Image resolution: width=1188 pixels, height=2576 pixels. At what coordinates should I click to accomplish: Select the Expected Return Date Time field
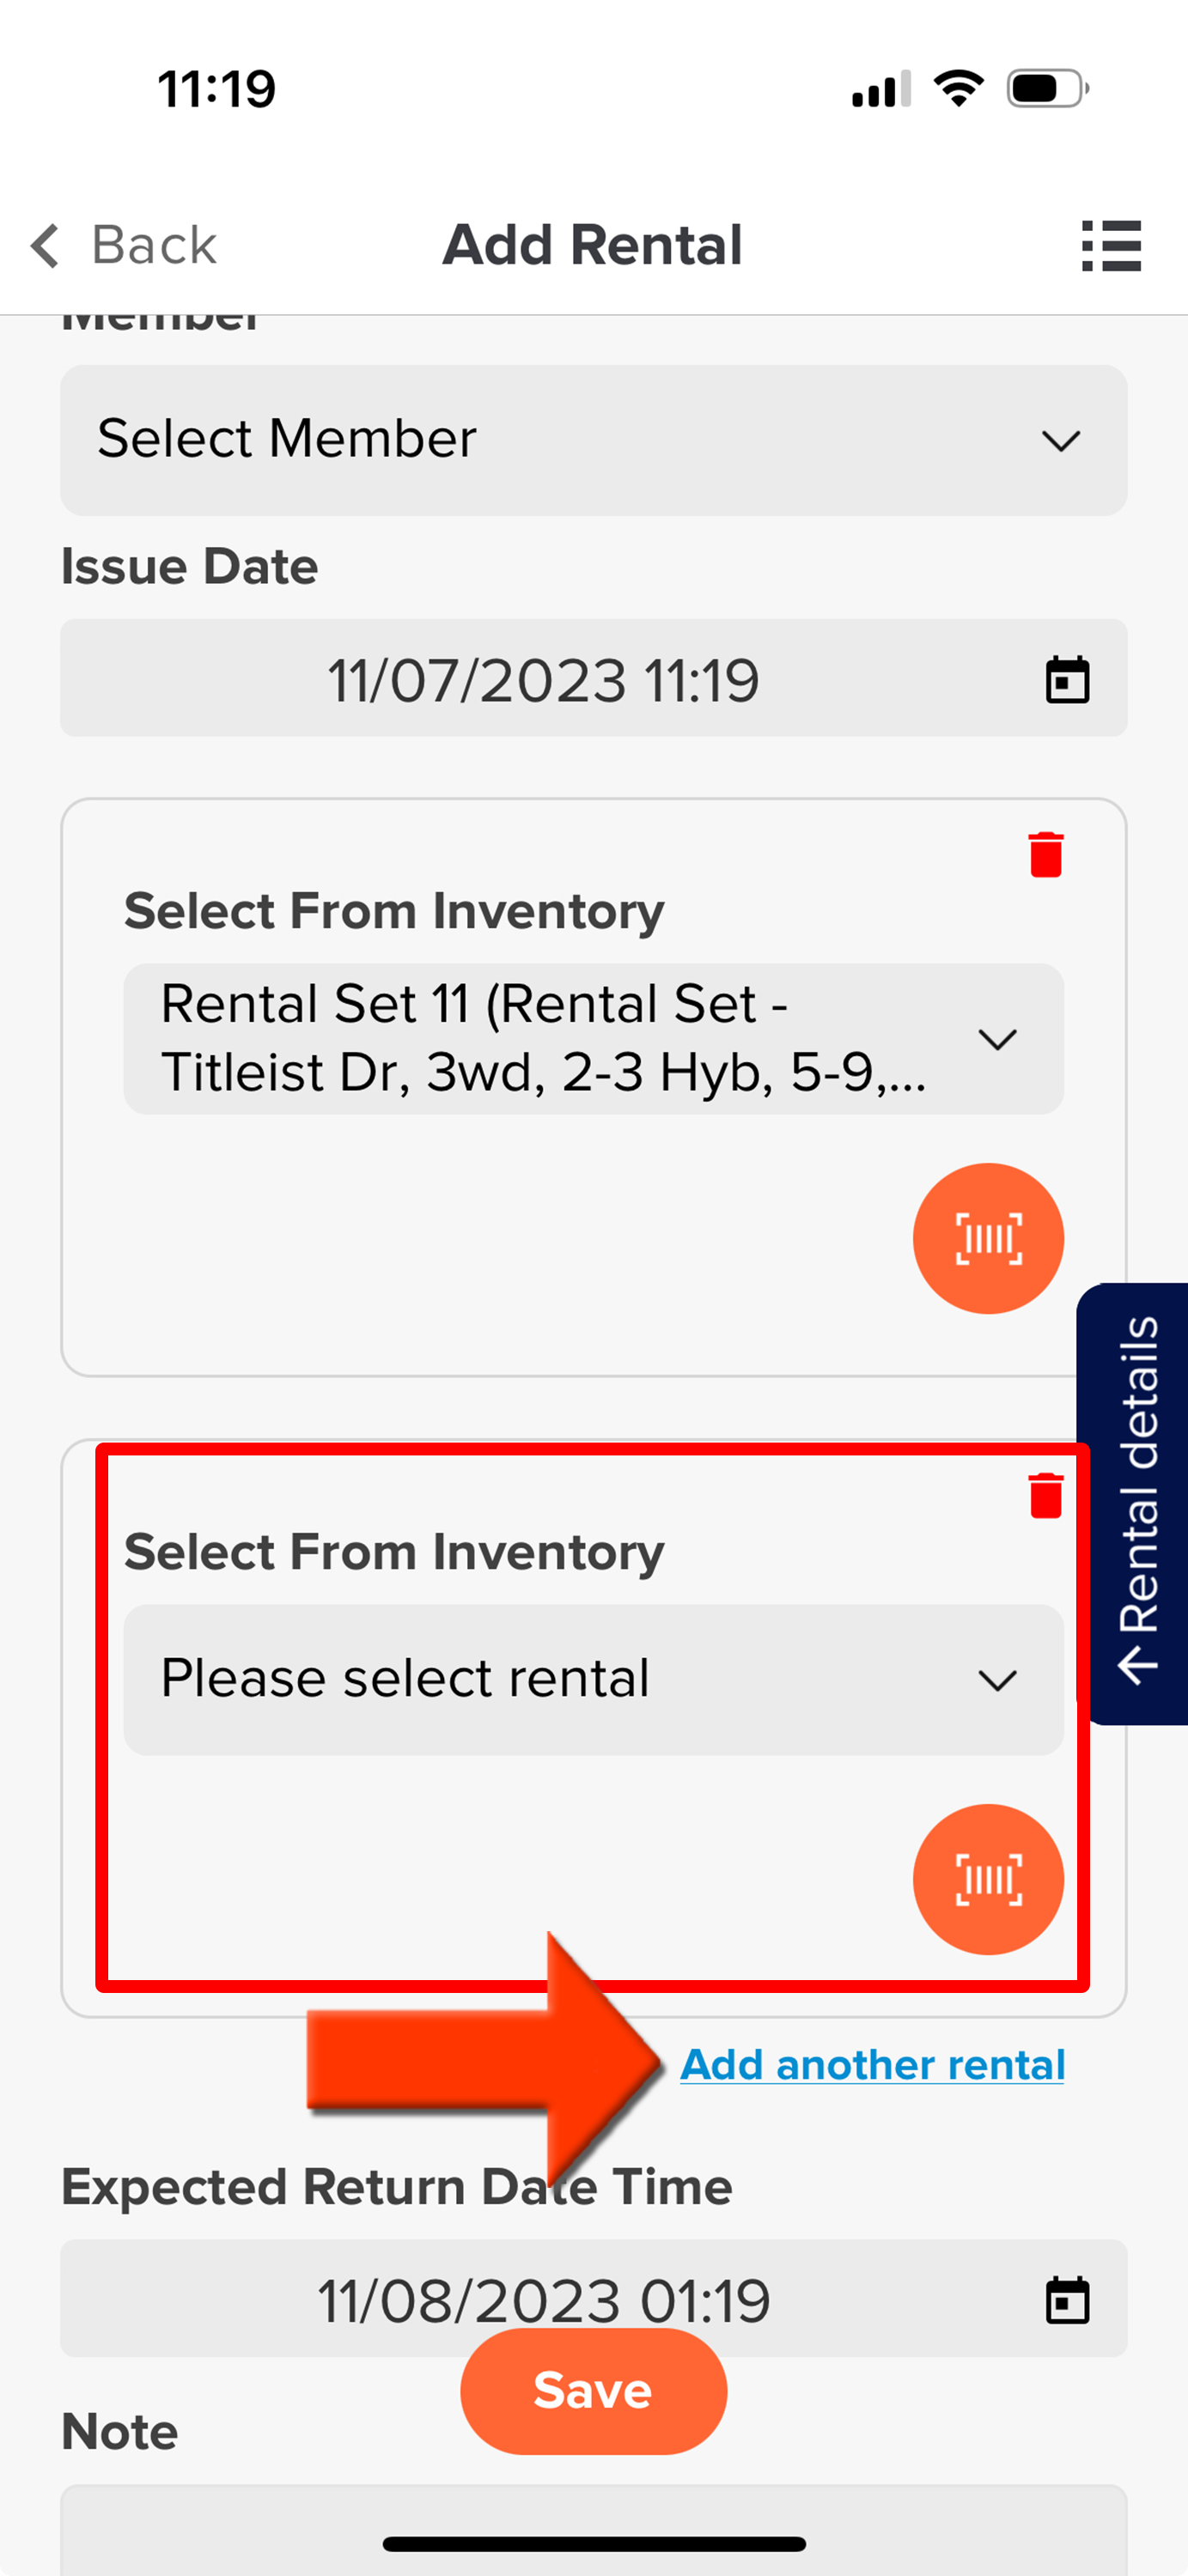click(594, 2298)
